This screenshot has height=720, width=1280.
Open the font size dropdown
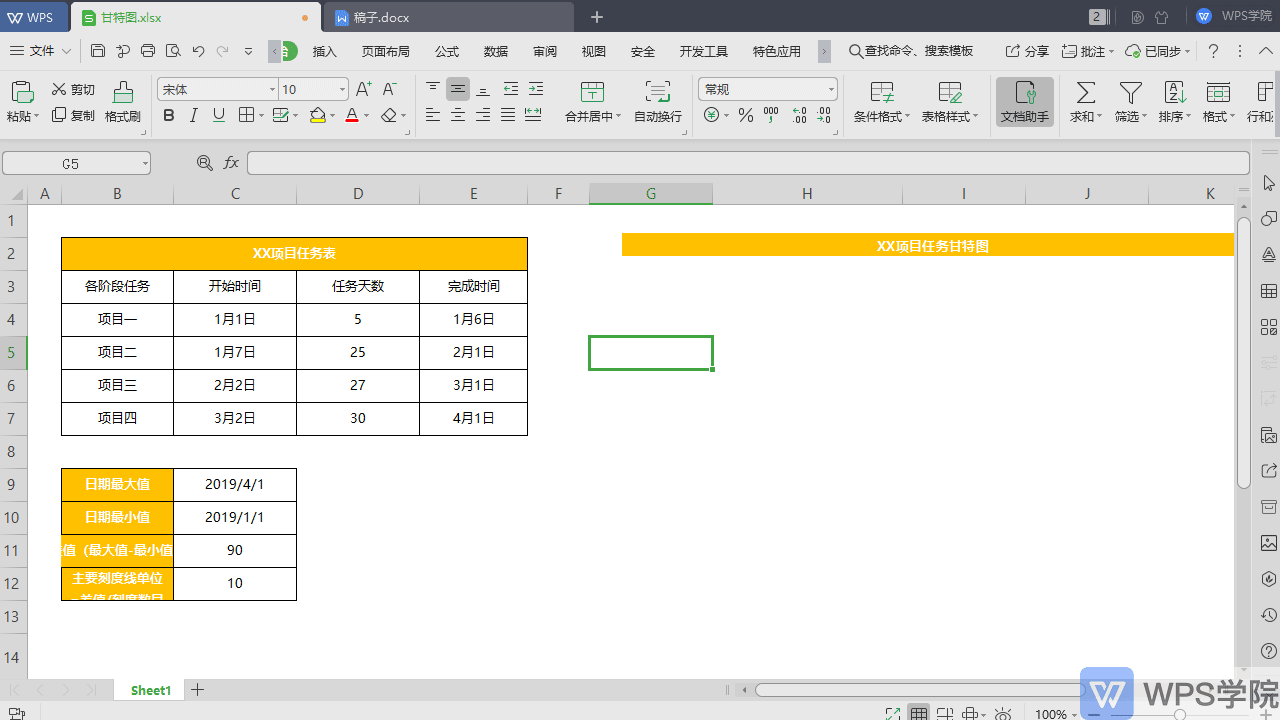coord(342,90)
